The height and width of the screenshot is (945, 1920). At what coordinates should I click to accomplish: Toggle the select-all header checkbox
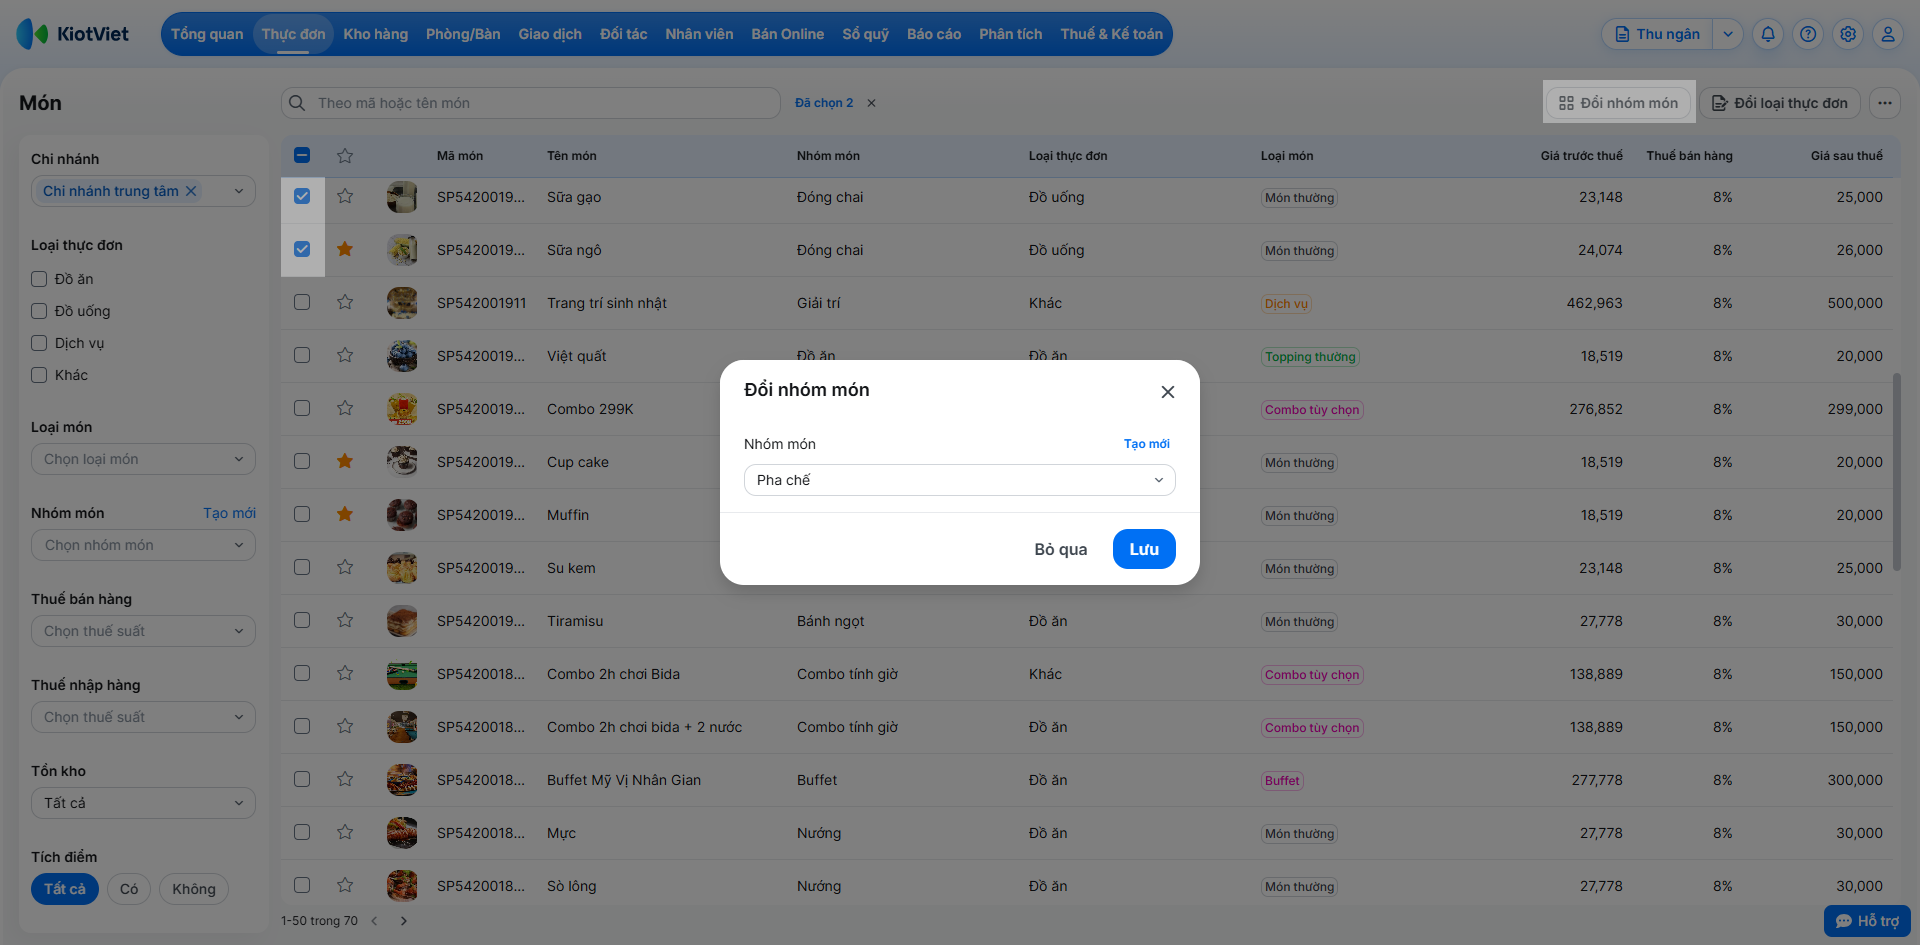point(302,155)
